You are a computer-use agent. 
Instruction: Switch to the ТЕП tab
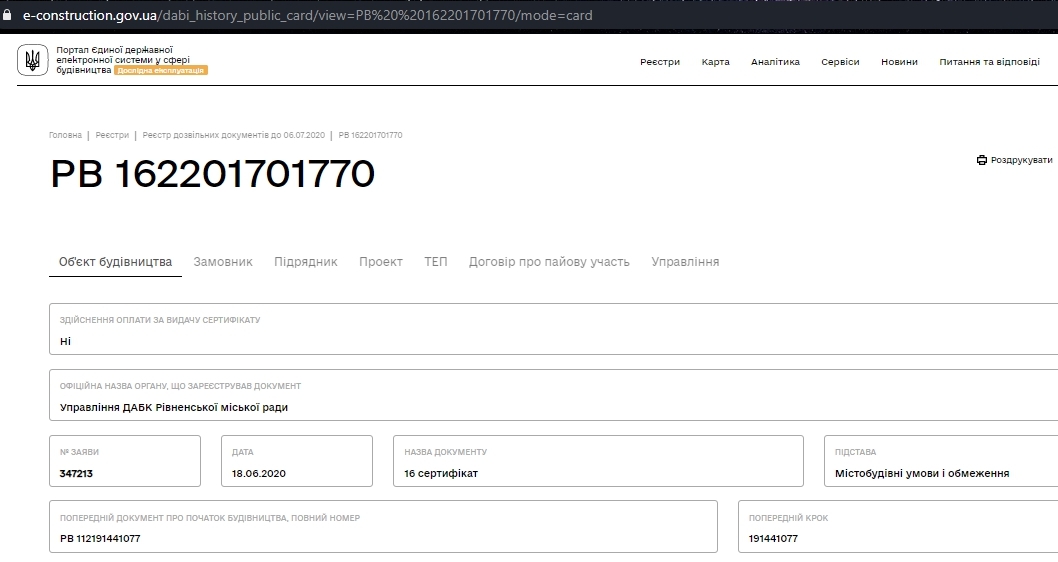point(436,262)
